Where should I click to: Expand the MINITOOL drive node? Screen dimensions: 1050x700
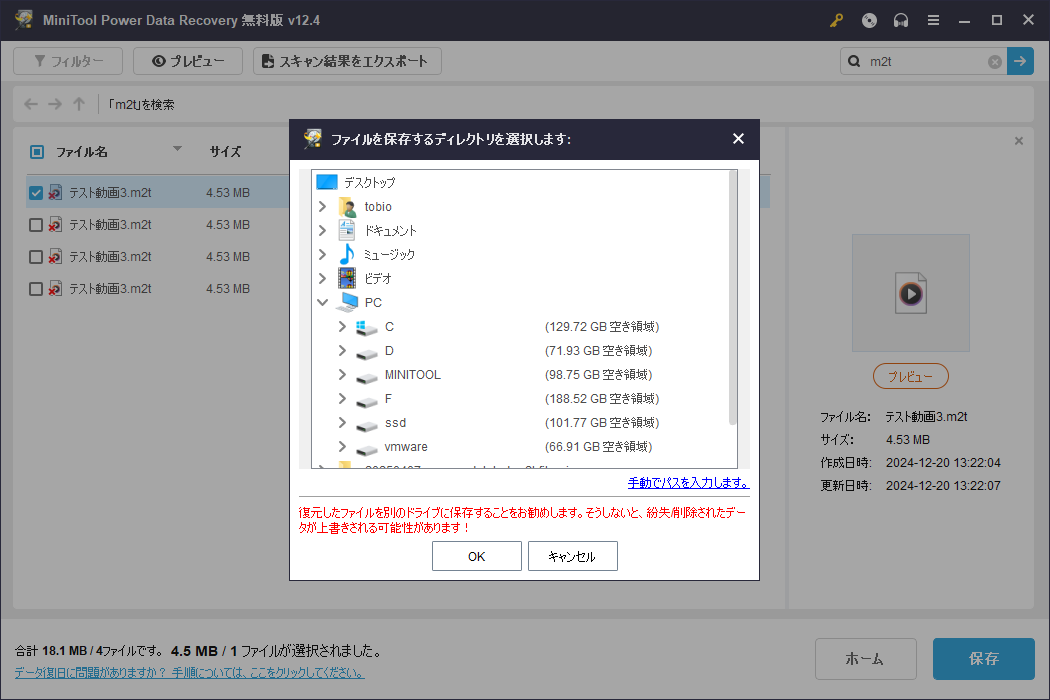click(342, 374)
